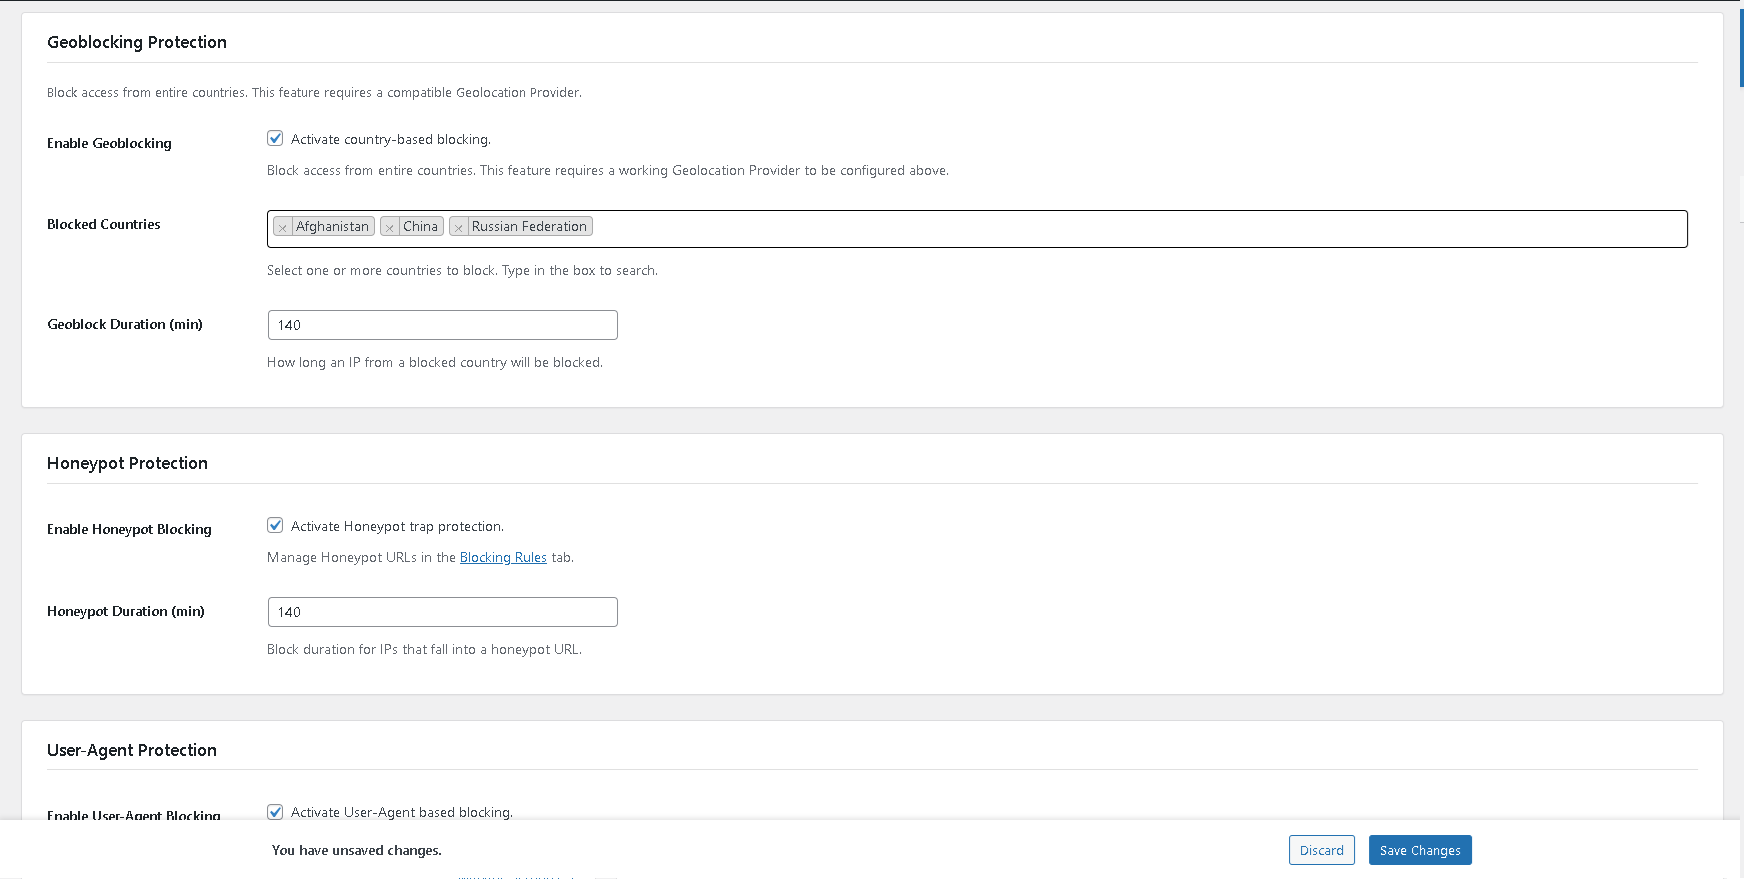The height and width of the screenshot is (879, 1744).
Task: Delete the Russian Federation tag
Action: (x=459, y=227)
